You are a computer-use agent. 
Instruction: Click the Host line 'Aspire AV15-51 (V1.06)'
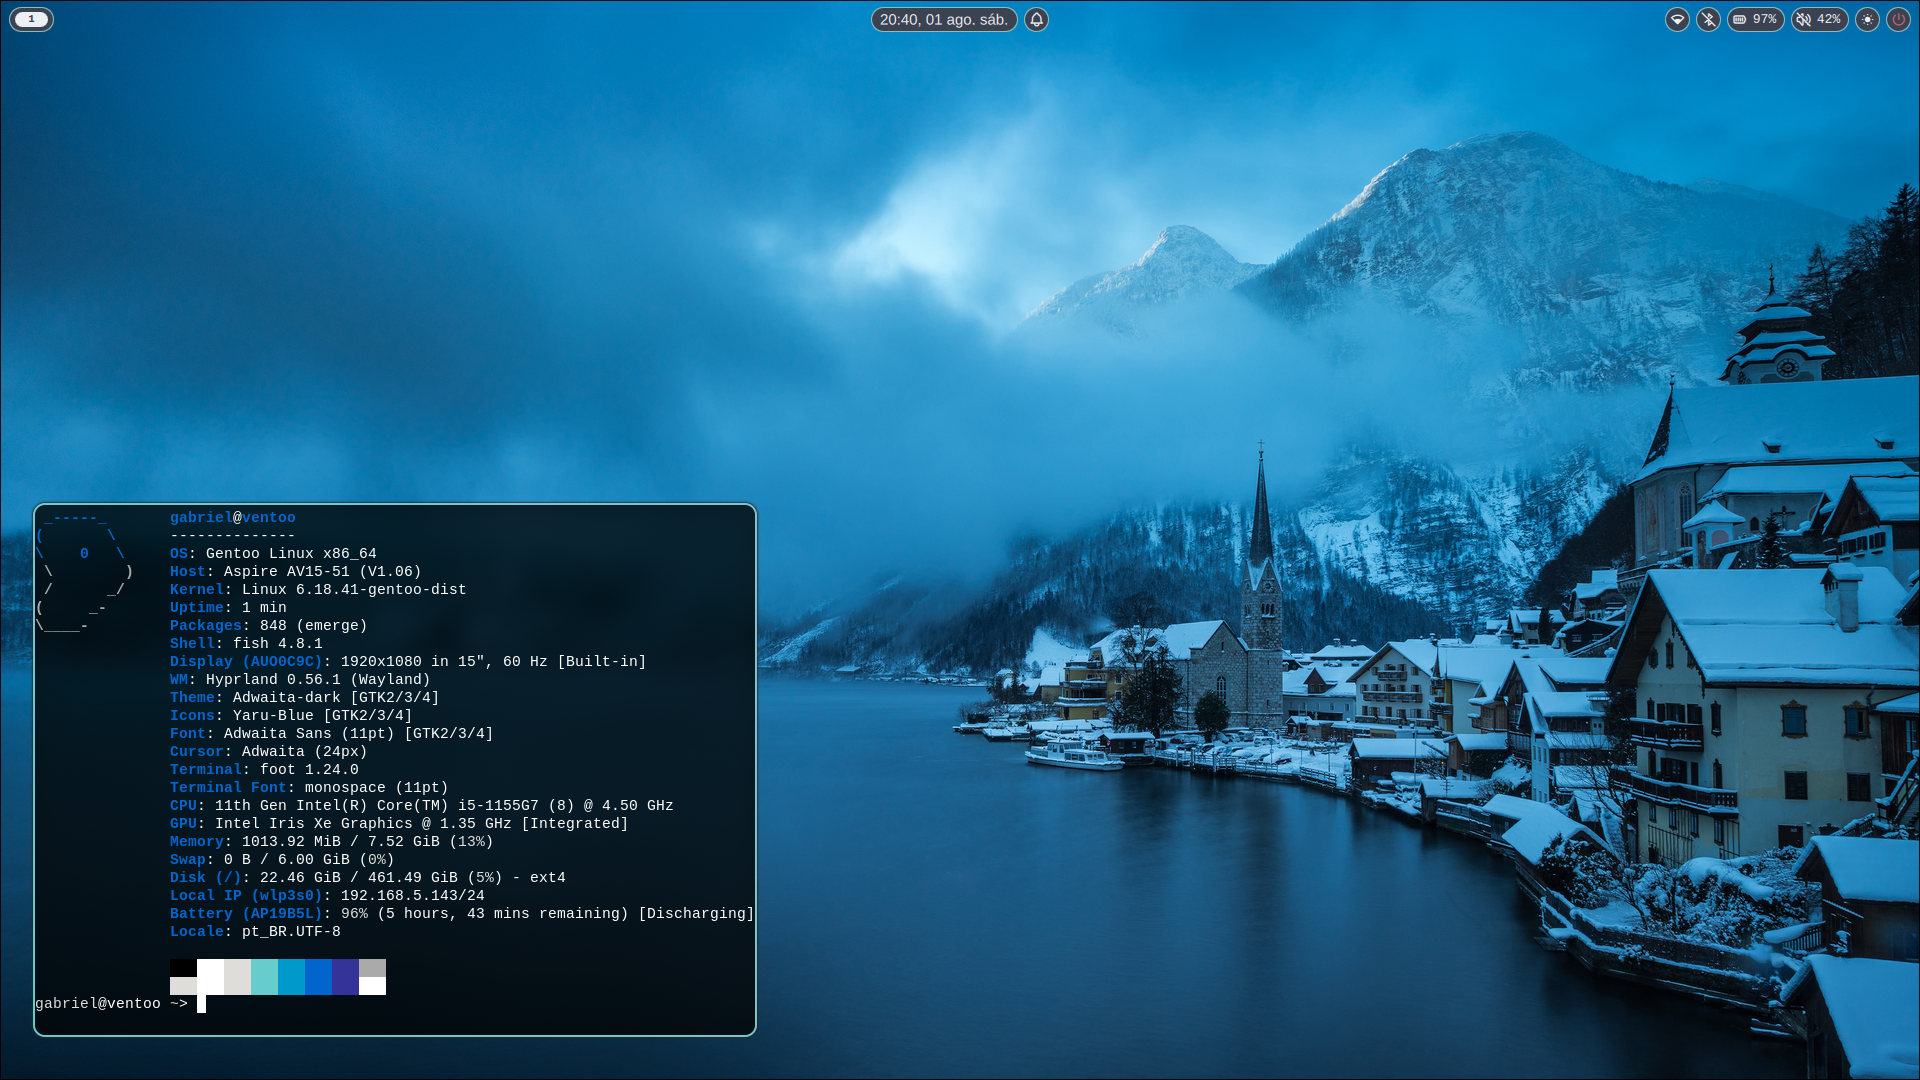click(296, 572)
